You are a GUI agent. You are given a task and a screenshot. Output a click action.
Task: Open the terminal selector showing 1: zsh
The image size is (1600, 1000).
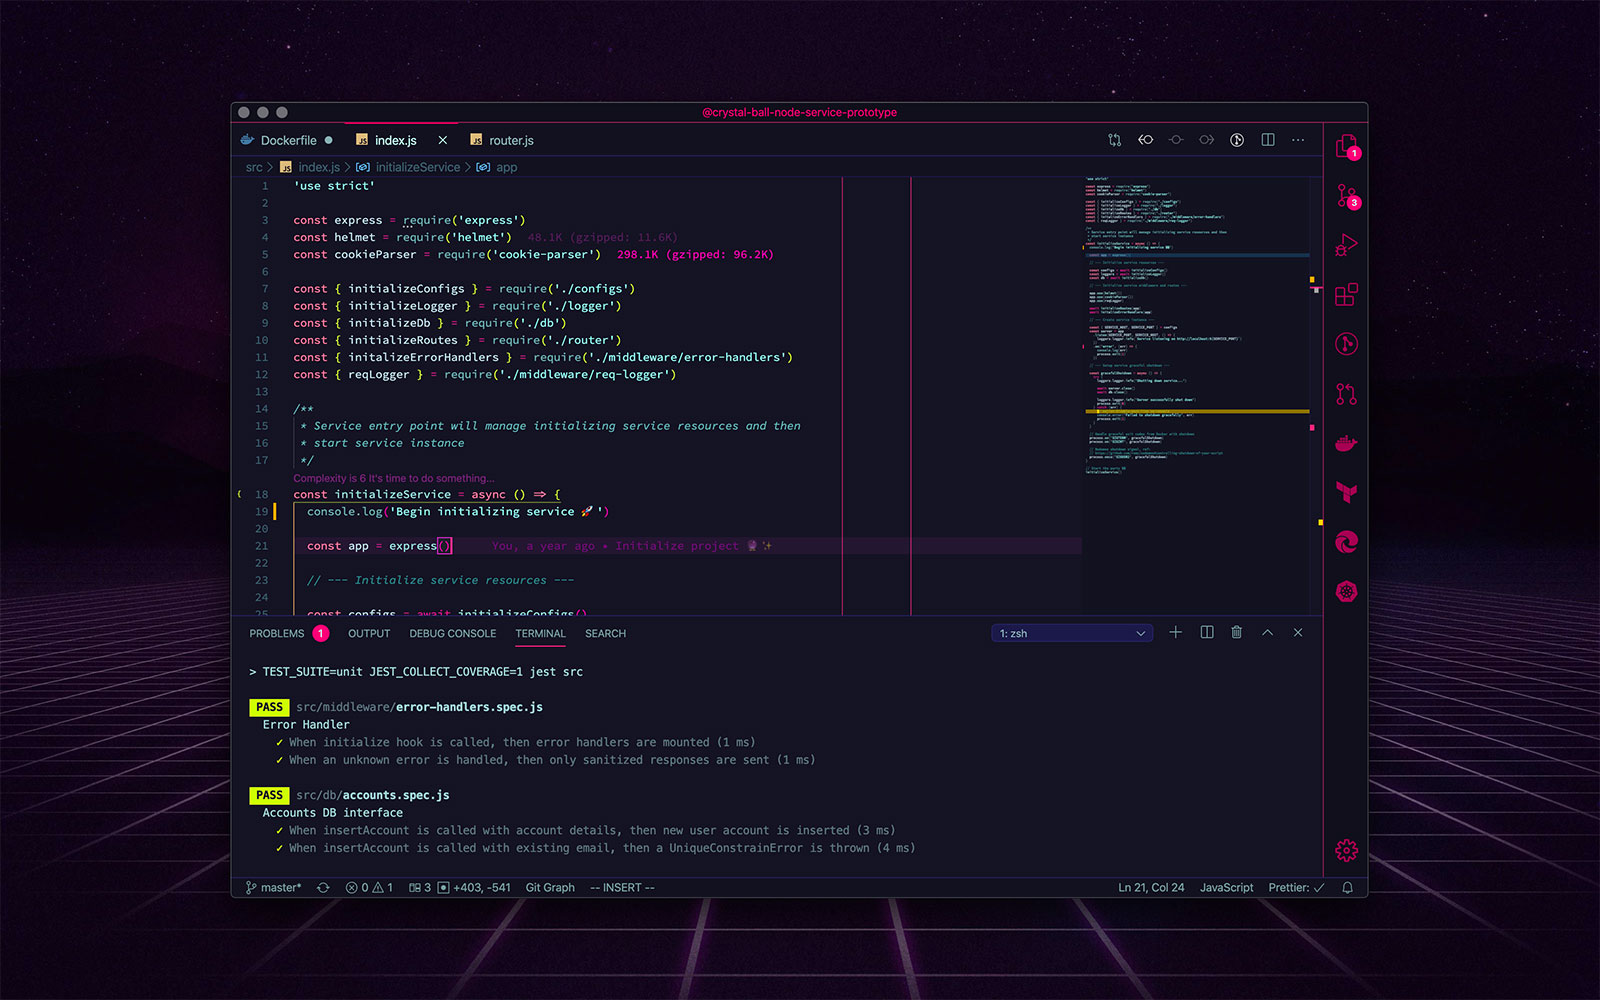(1070, 632)
